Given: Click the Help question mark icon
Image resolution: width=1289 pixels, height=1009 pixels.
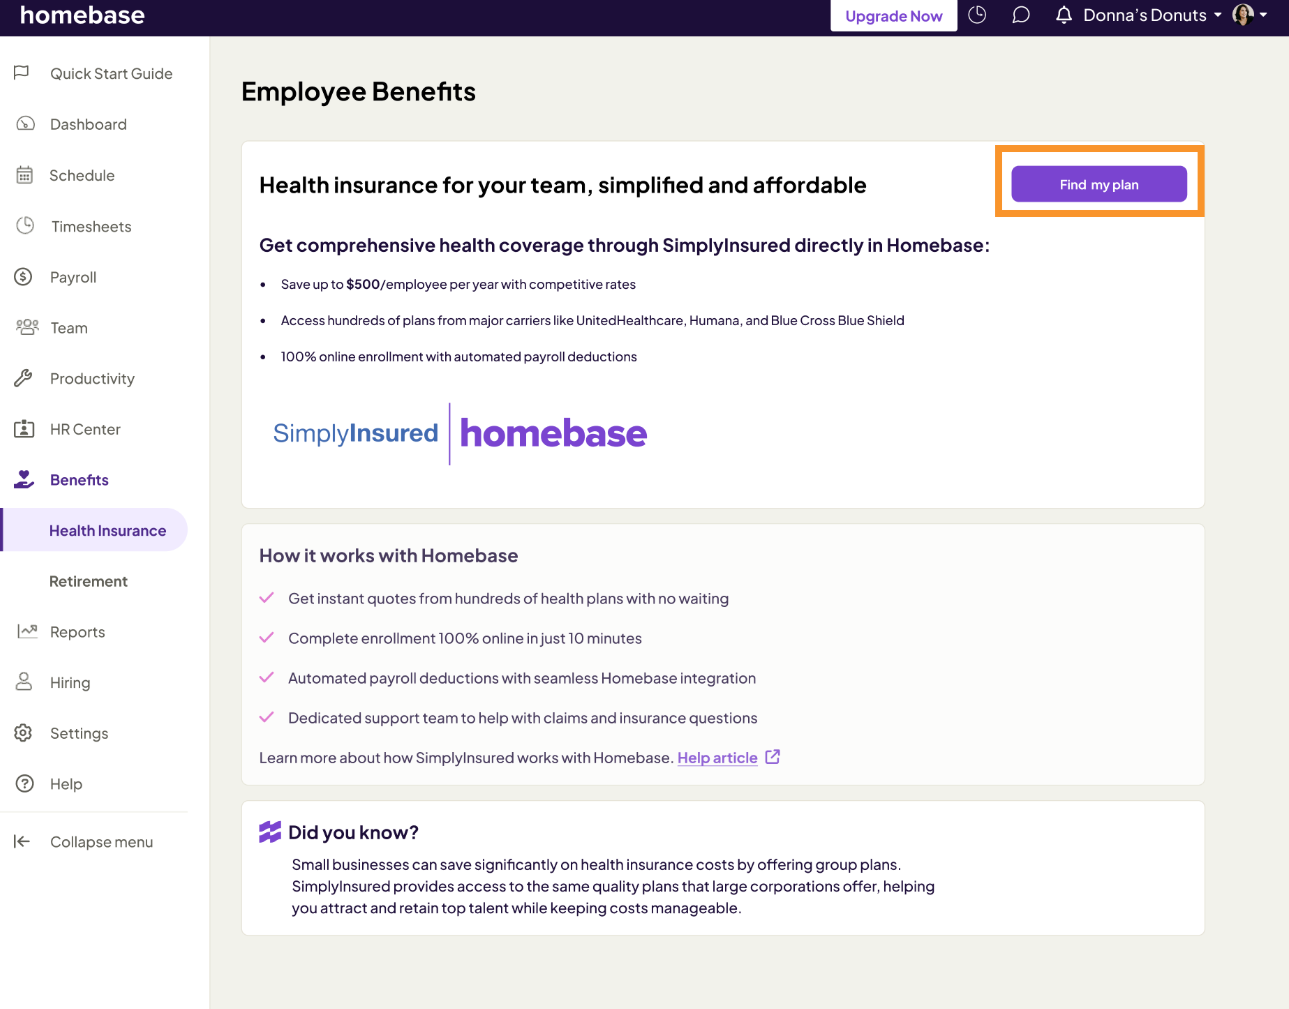Looking at the screenshot, I should 24,784.
